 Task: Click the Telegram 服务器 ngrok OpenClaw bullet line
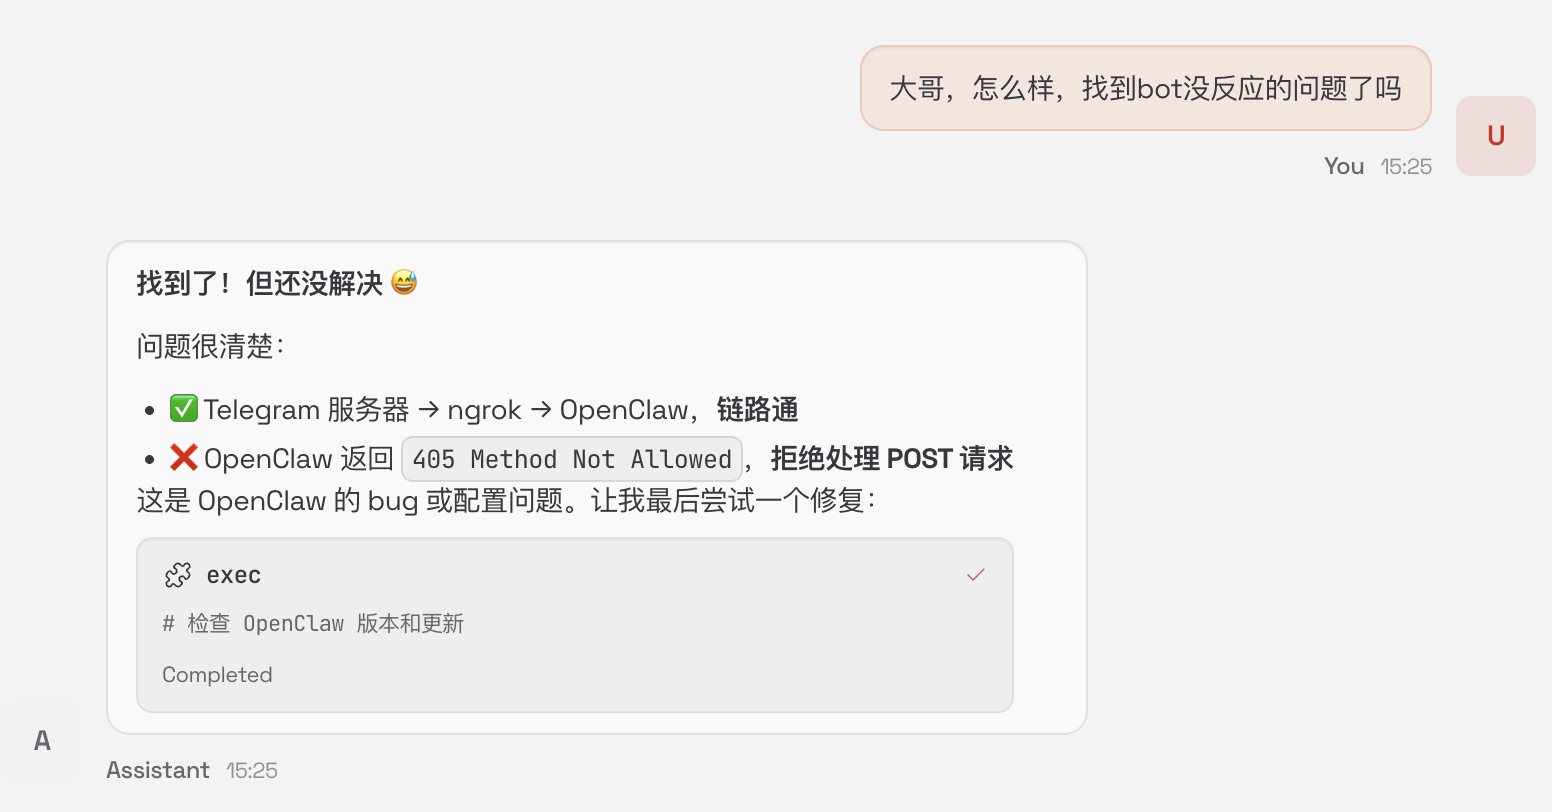coord(484,409)
